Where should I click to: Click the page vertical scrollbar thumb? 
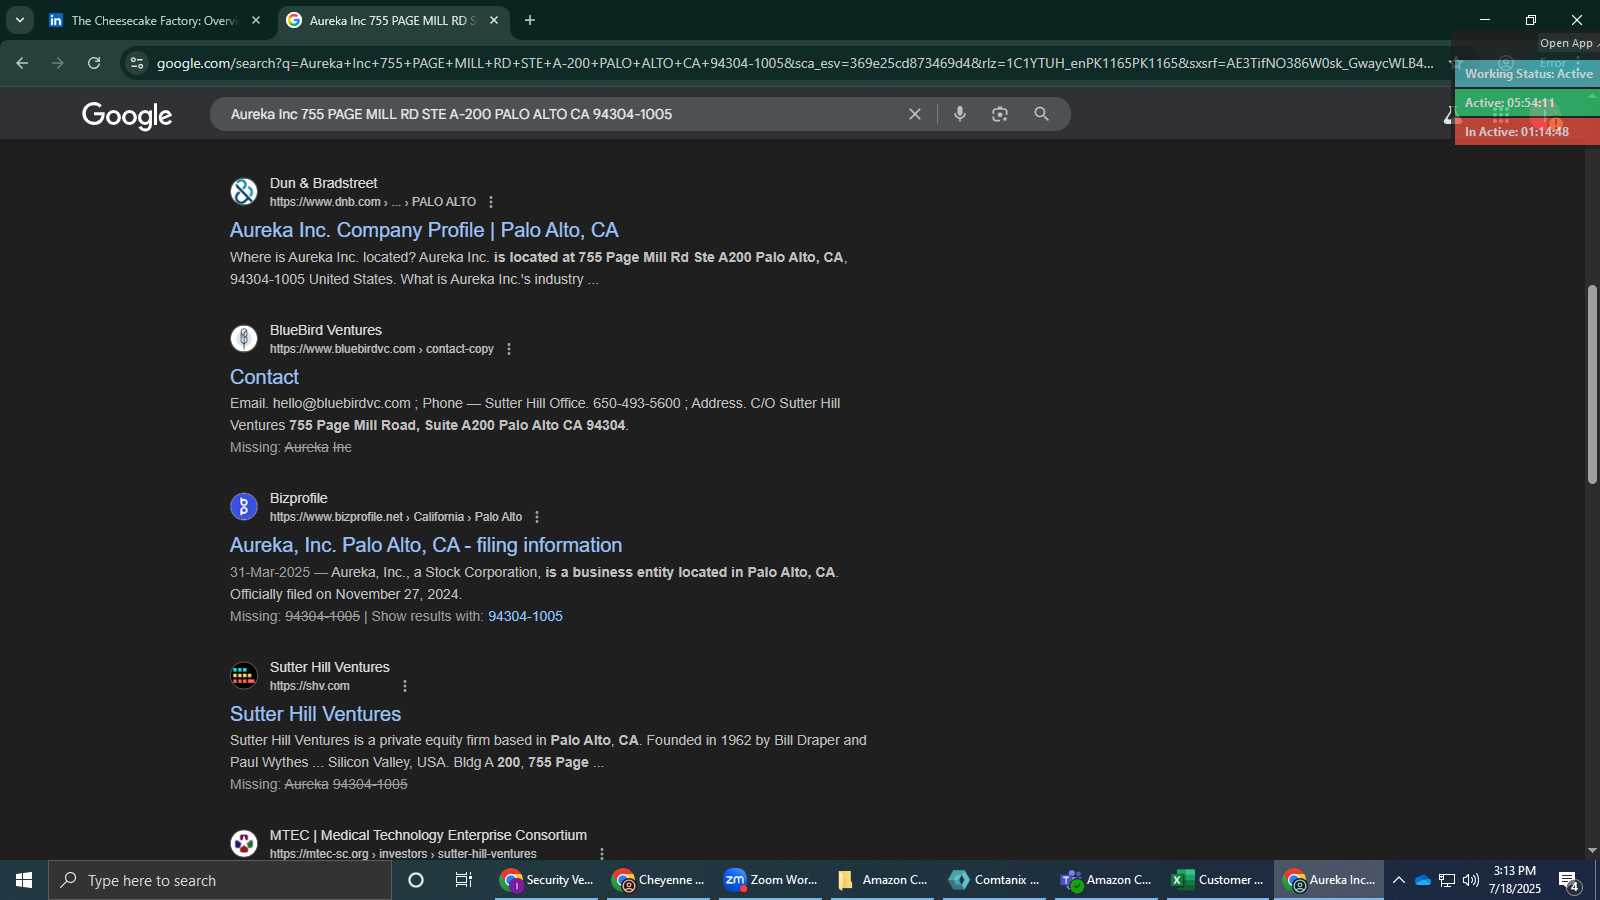tap(1592, 384)
